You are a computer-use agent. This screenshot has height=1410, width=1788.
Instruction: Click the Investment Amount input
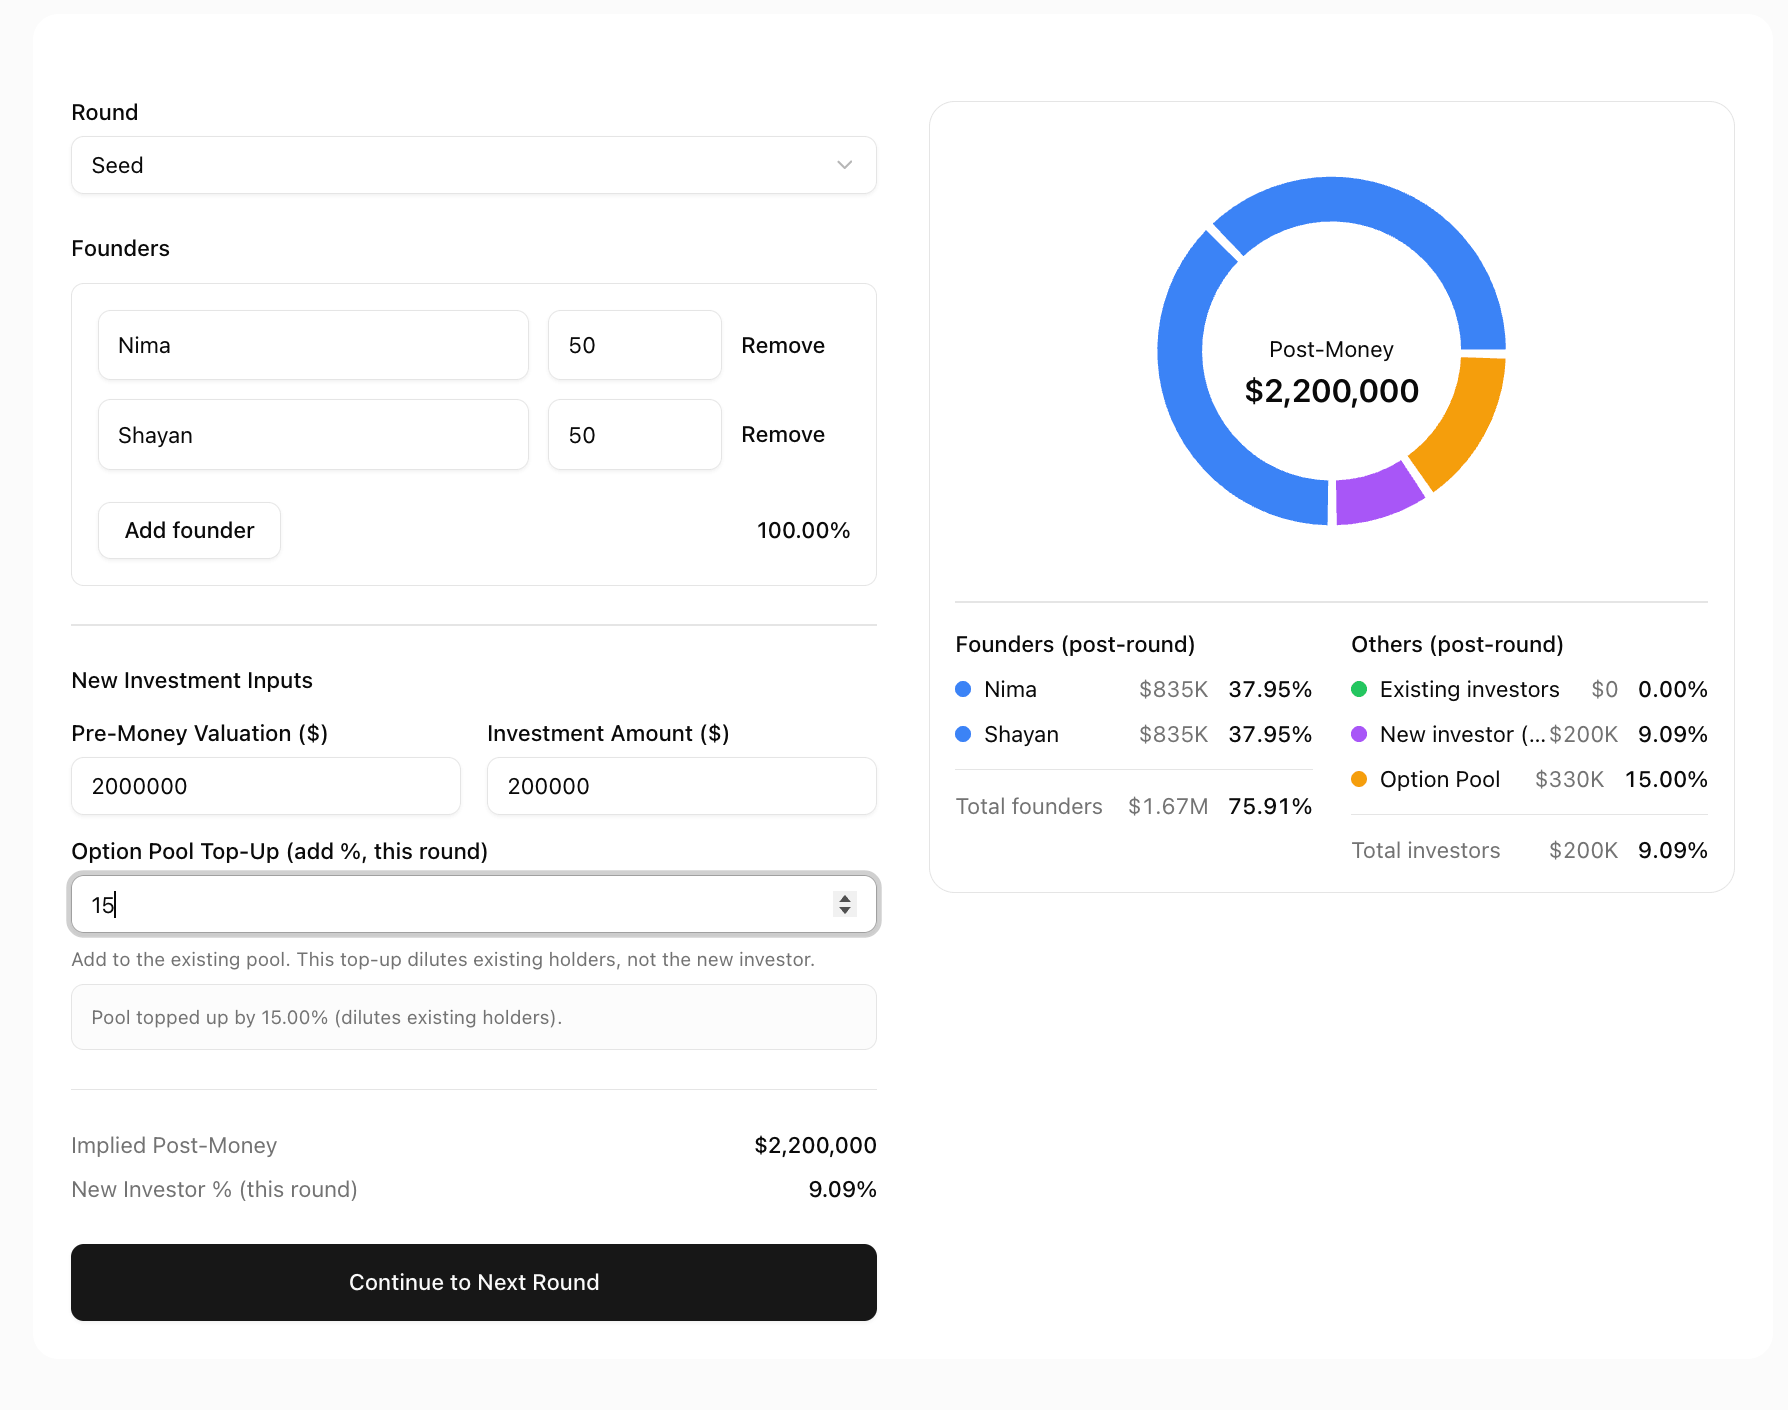(682, 786)
